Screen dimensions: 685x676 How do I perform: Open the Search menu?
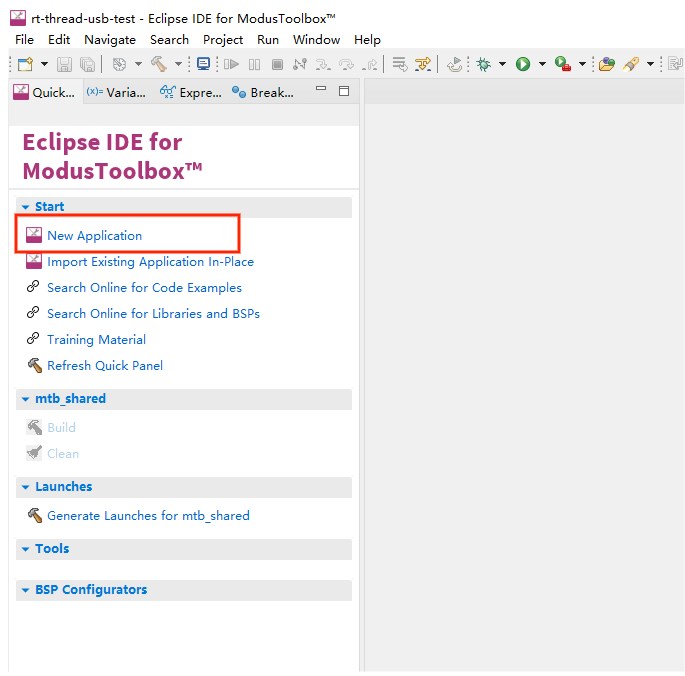tap(170, 40)
